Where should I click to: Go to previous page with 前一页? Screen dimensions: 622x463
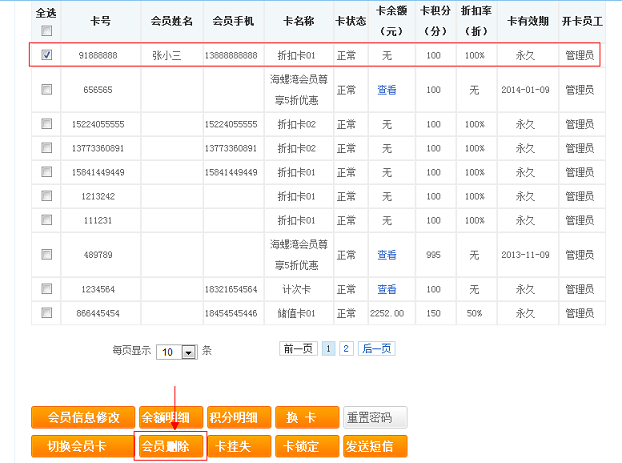point(299,349)
